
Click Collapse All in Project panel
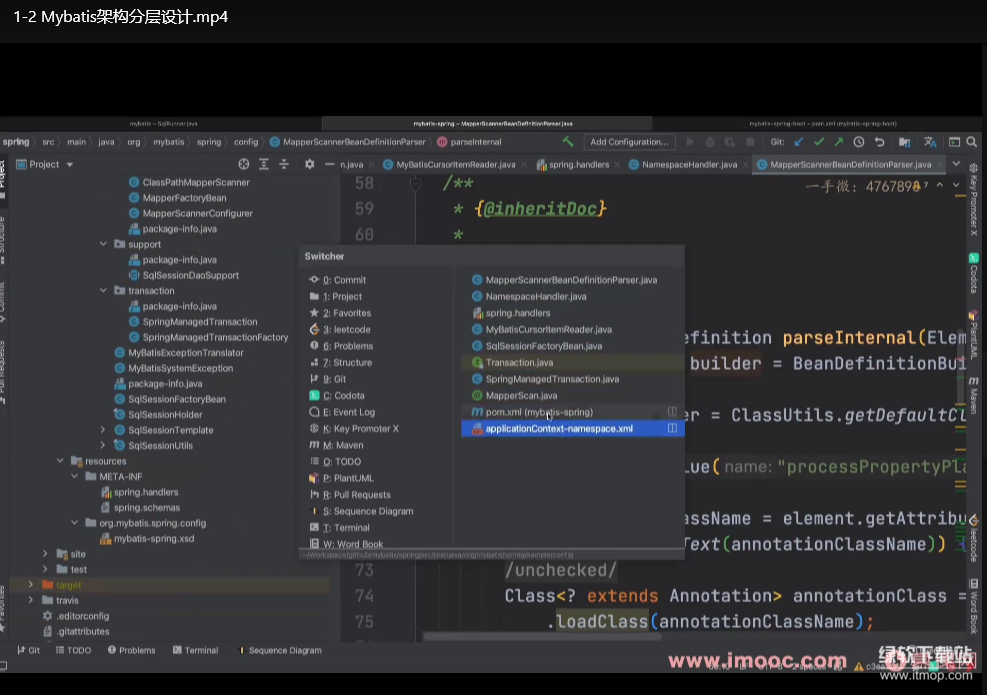284,164
